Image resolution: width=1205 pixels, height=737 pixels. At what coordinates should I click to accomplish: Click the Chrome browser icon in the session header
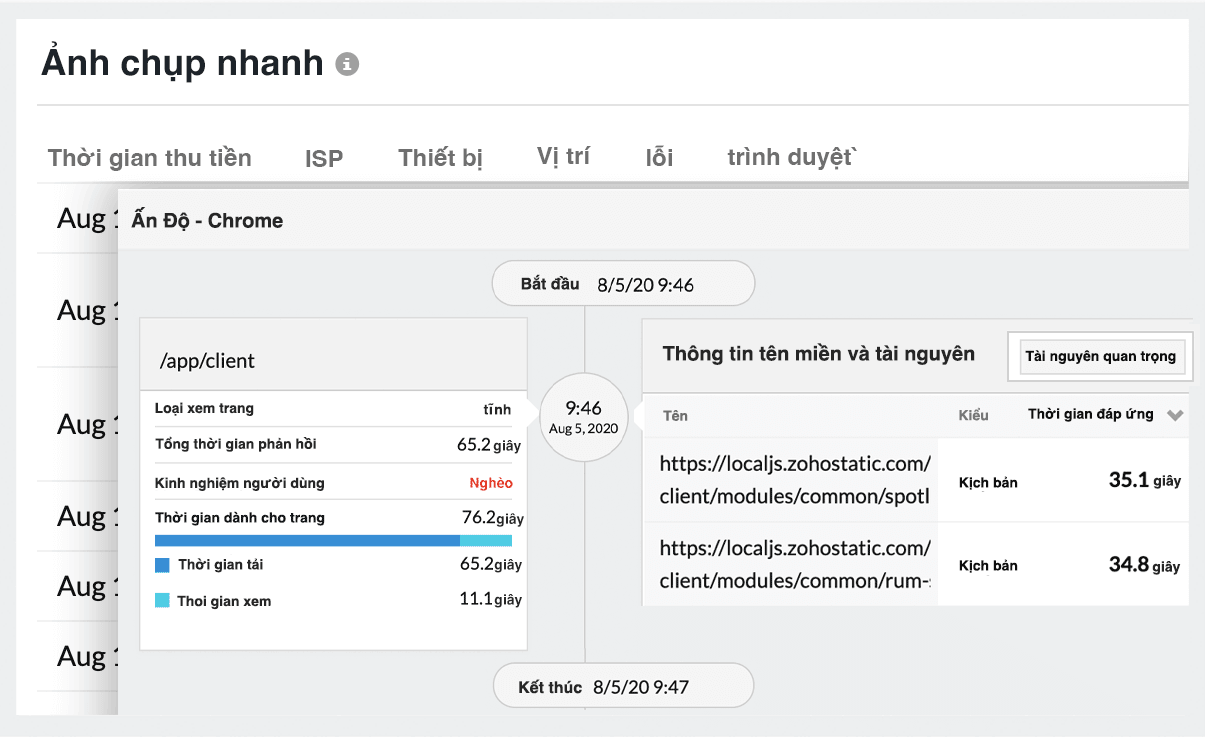(x=245, y=220)
